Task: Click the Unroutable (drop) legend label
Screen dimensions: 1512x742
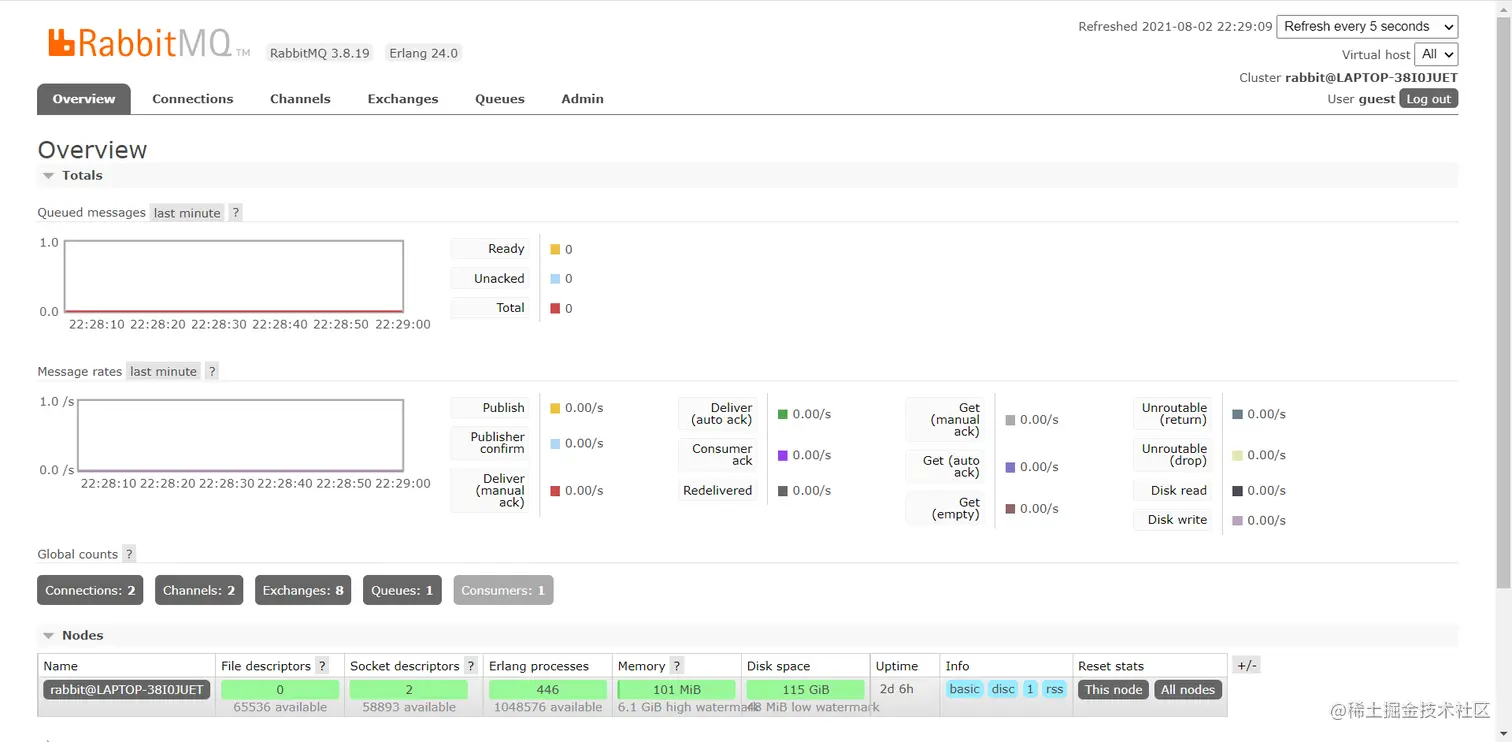Action: pyautogui.click(x=1174, y=455)
